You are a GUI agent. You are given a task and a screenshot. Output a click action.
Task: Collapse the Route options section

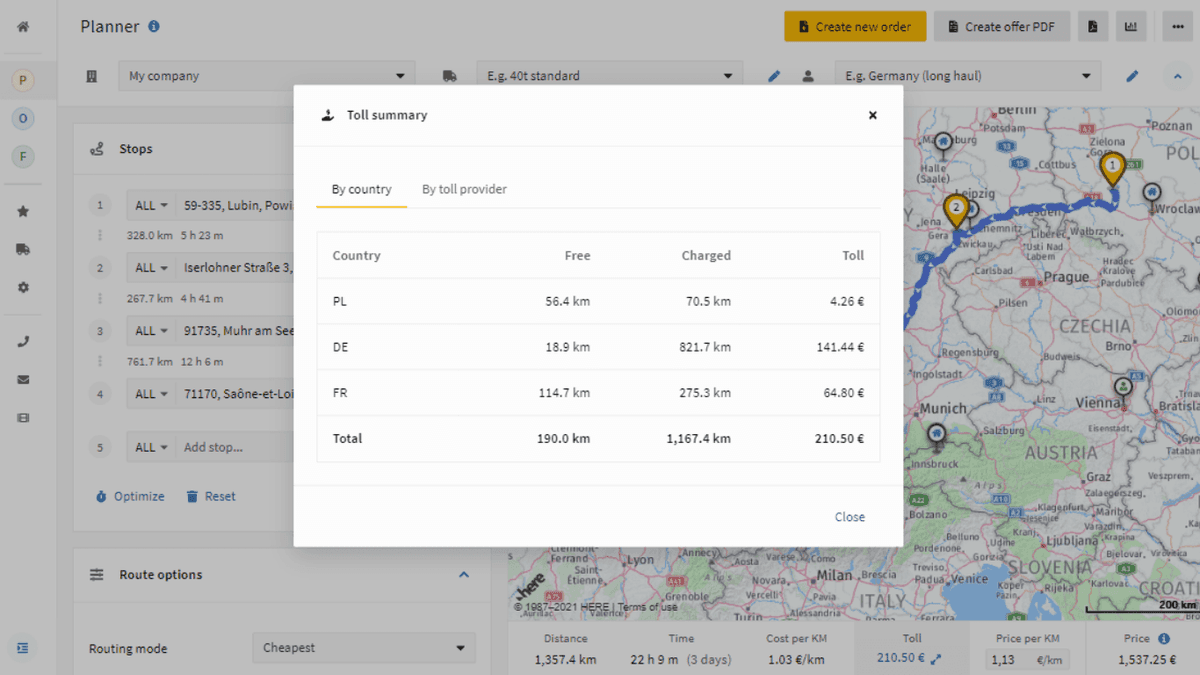[x=463, y=575]
